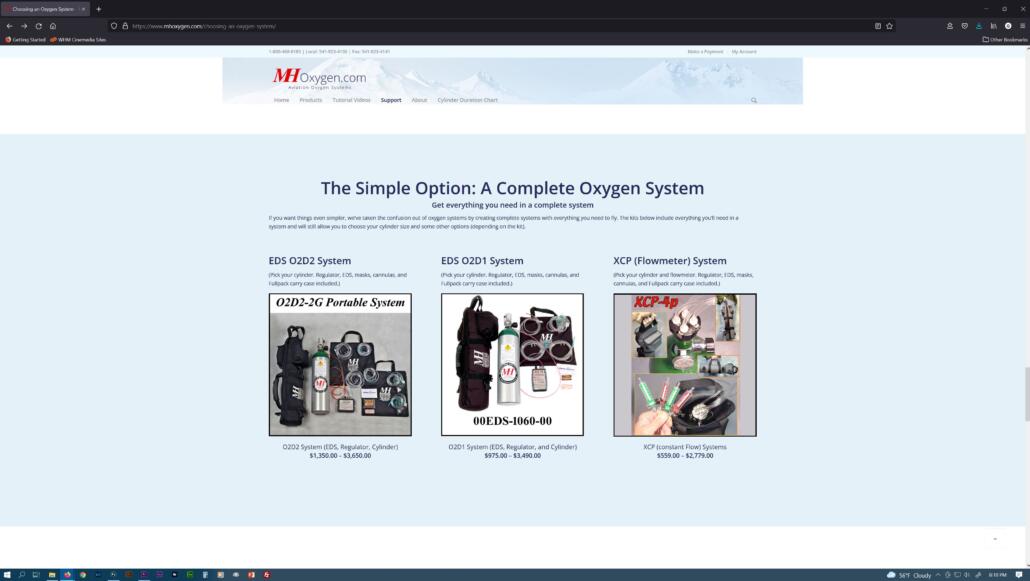Open the downloads icon in toolbar
Viewport: 1030px width, 581px height.
(979, 26)
